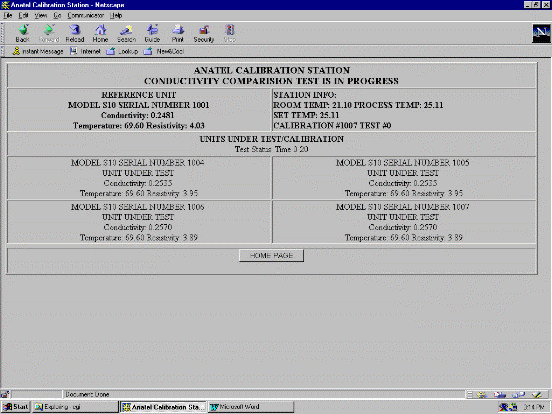Click UNITS UNDER TEST/CALIBRATION heading

[272, 139]
